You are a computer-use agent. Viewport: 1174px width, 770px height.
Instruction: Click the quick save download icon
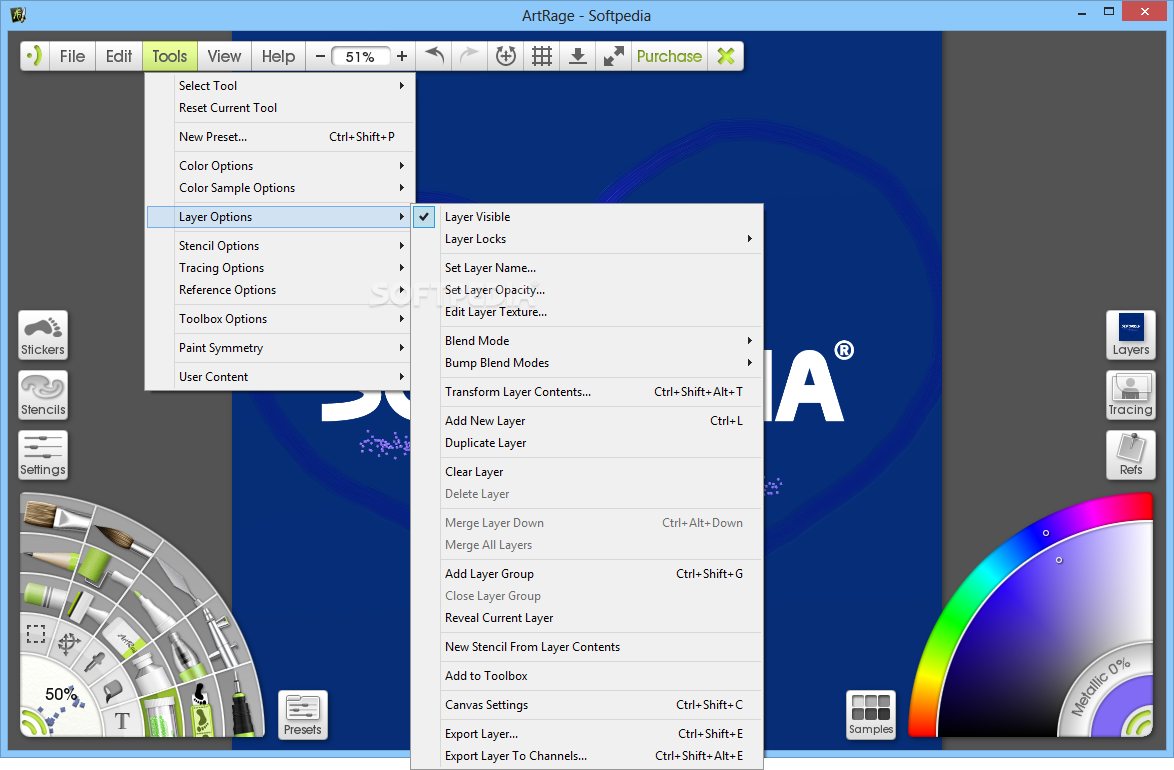[577, 56]
